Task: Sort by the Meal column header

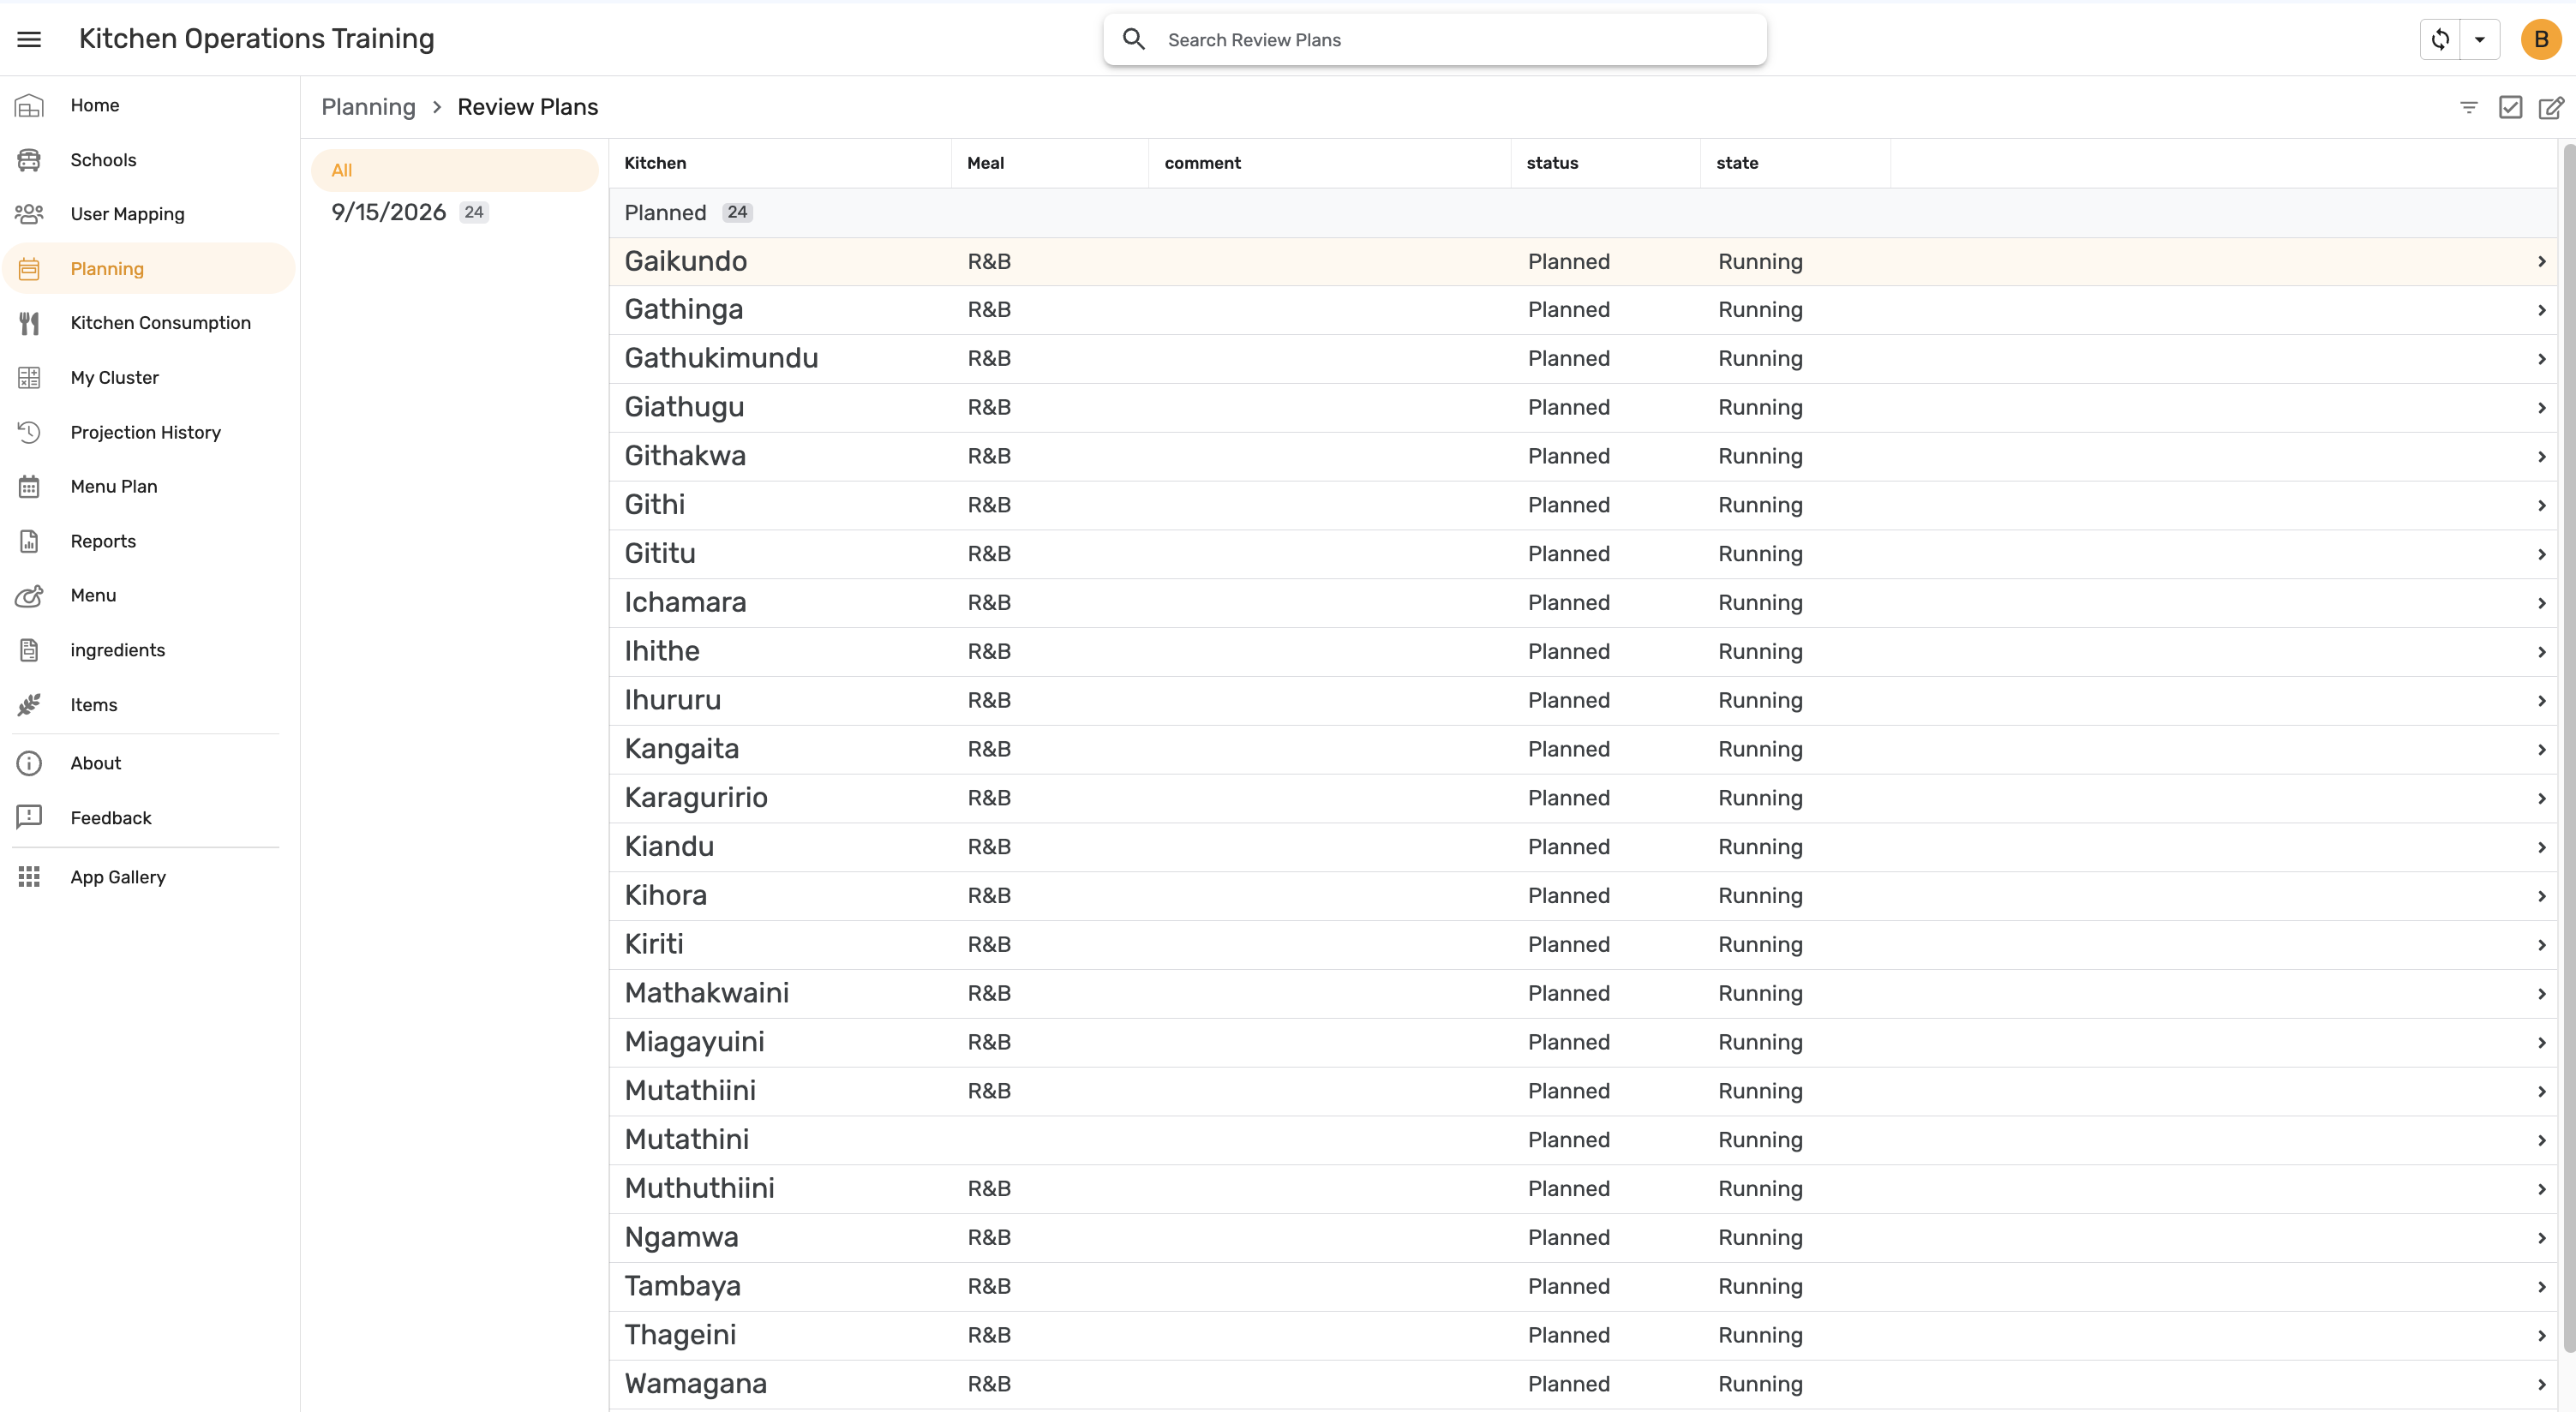Action: pyautogui.click(x=985, y=163)
